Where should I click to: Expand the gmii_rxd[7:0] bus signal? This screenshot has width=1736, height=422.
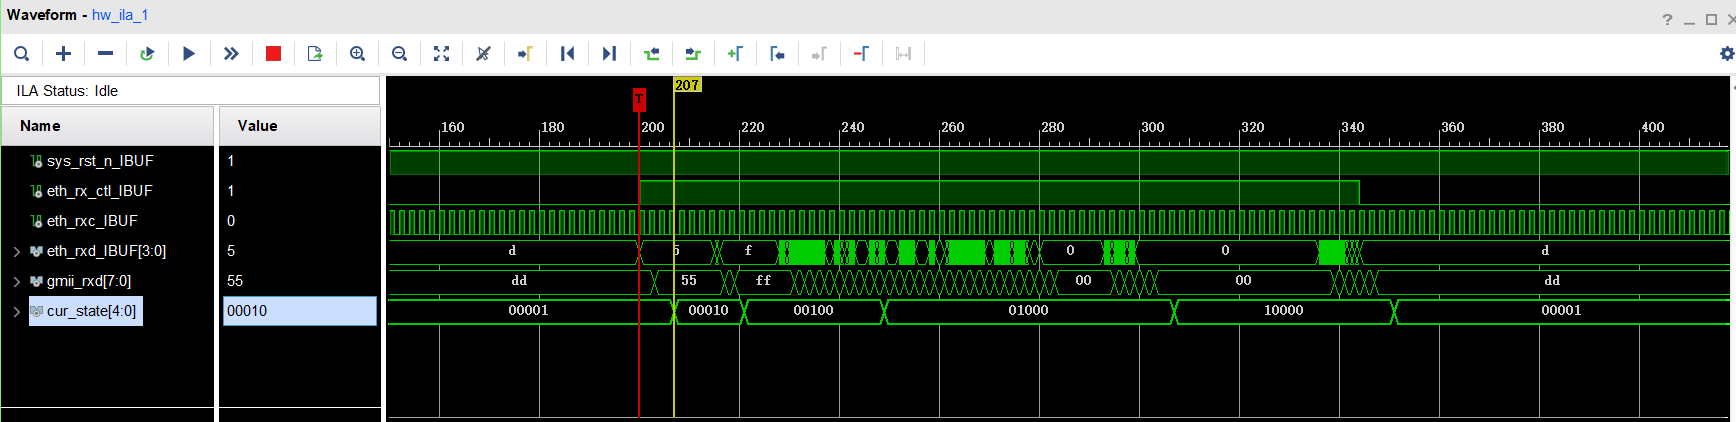[x=16, y=281]
